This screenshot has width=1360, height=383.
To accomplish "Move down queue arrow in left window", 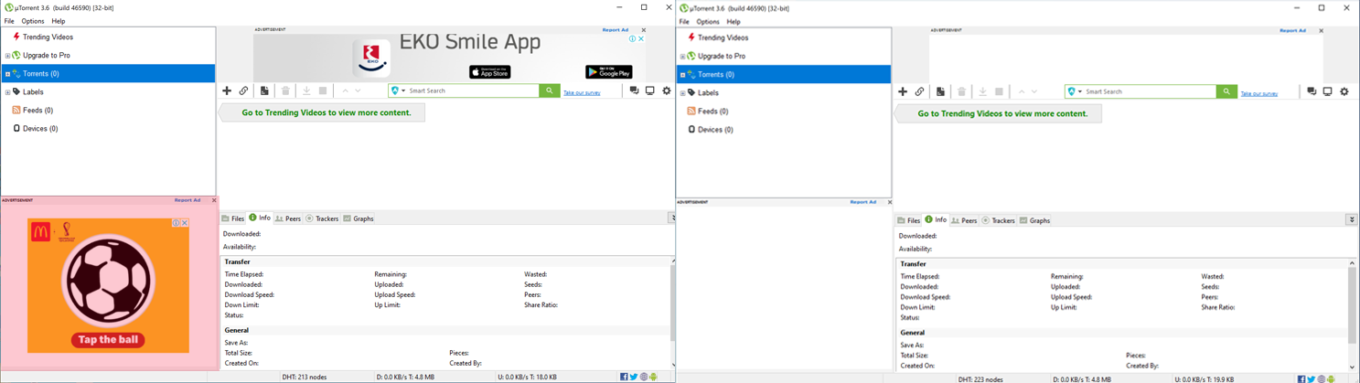I will point(359,91).
